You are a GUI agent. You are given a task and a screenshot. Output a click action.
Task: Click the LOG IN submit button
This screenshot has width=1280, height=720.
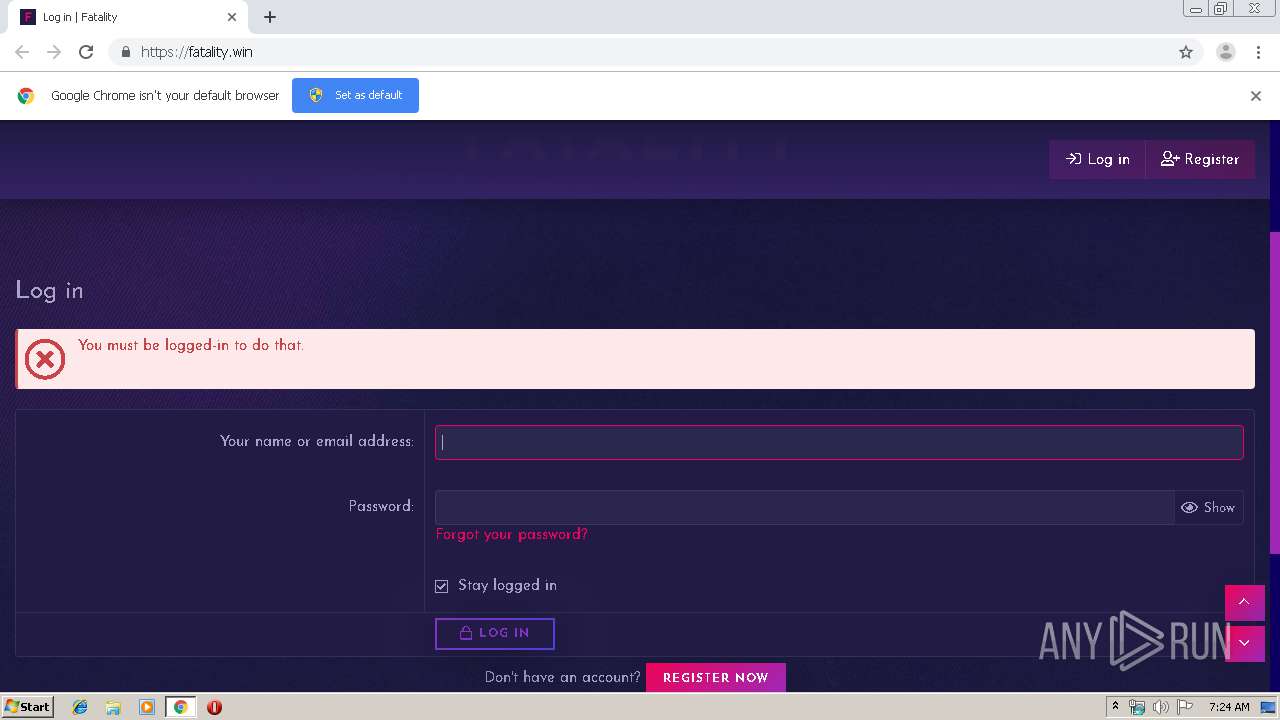coord(494,633)
